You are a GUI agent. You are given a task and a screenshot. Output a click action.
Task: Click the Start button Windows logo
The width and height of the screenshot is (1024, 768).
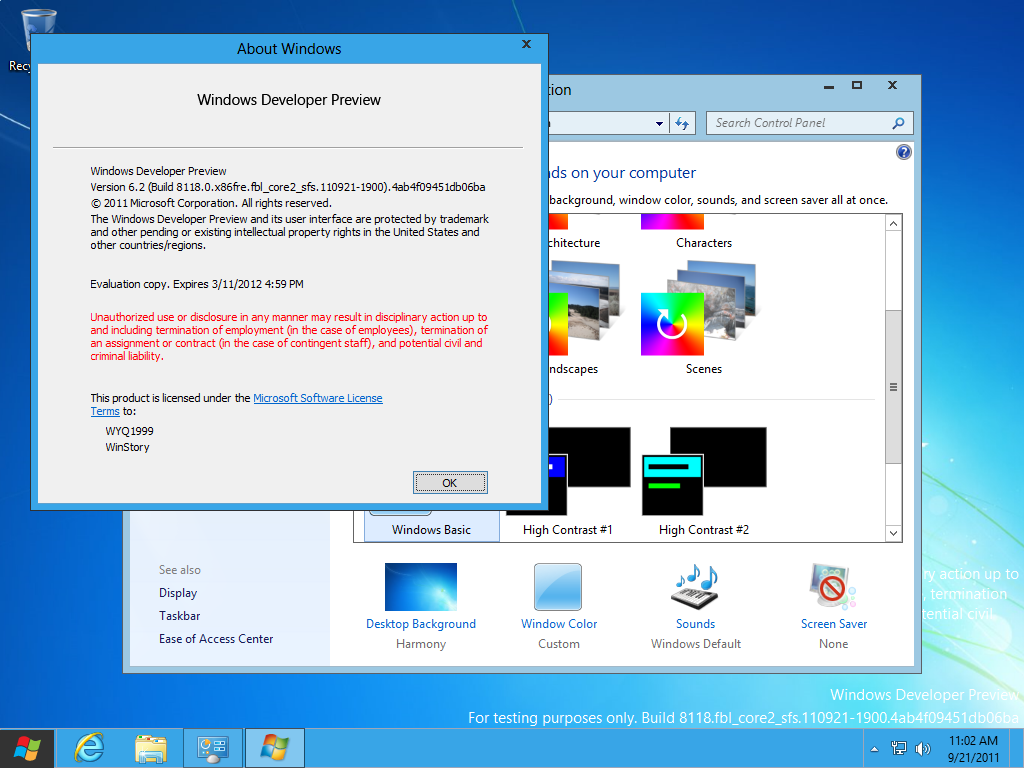(x=27, y=748)
